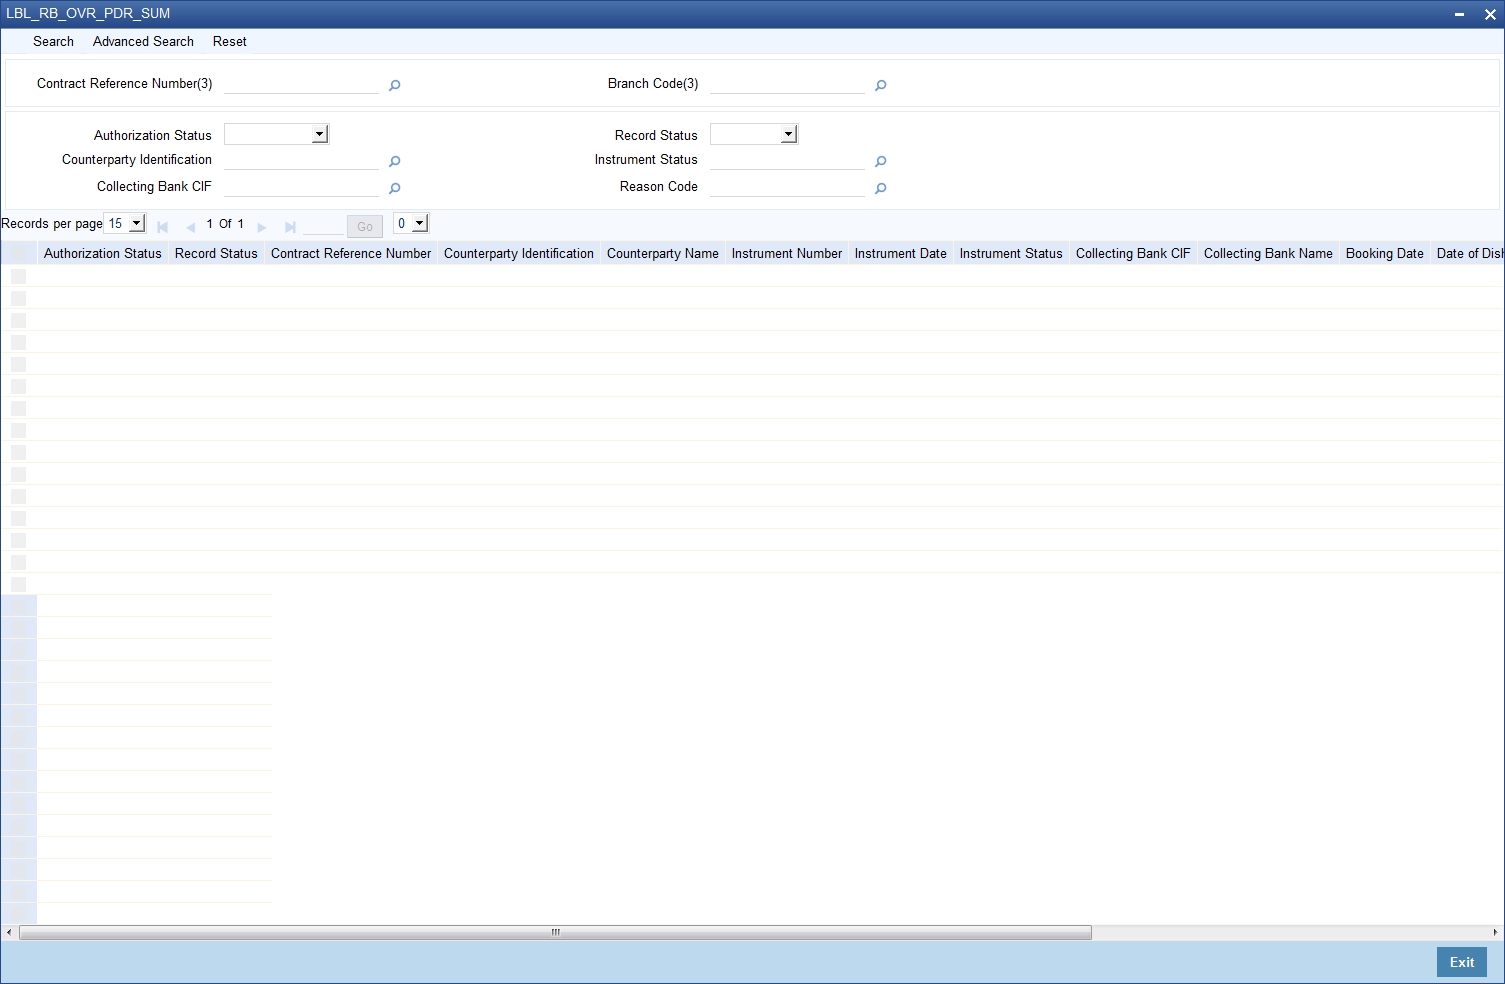Image resolution: width=1505 pixels, height=984 pixels.
Task: Close the LBL_RB_OVR_PDR_SUM window
Action: click(1489, 15)
